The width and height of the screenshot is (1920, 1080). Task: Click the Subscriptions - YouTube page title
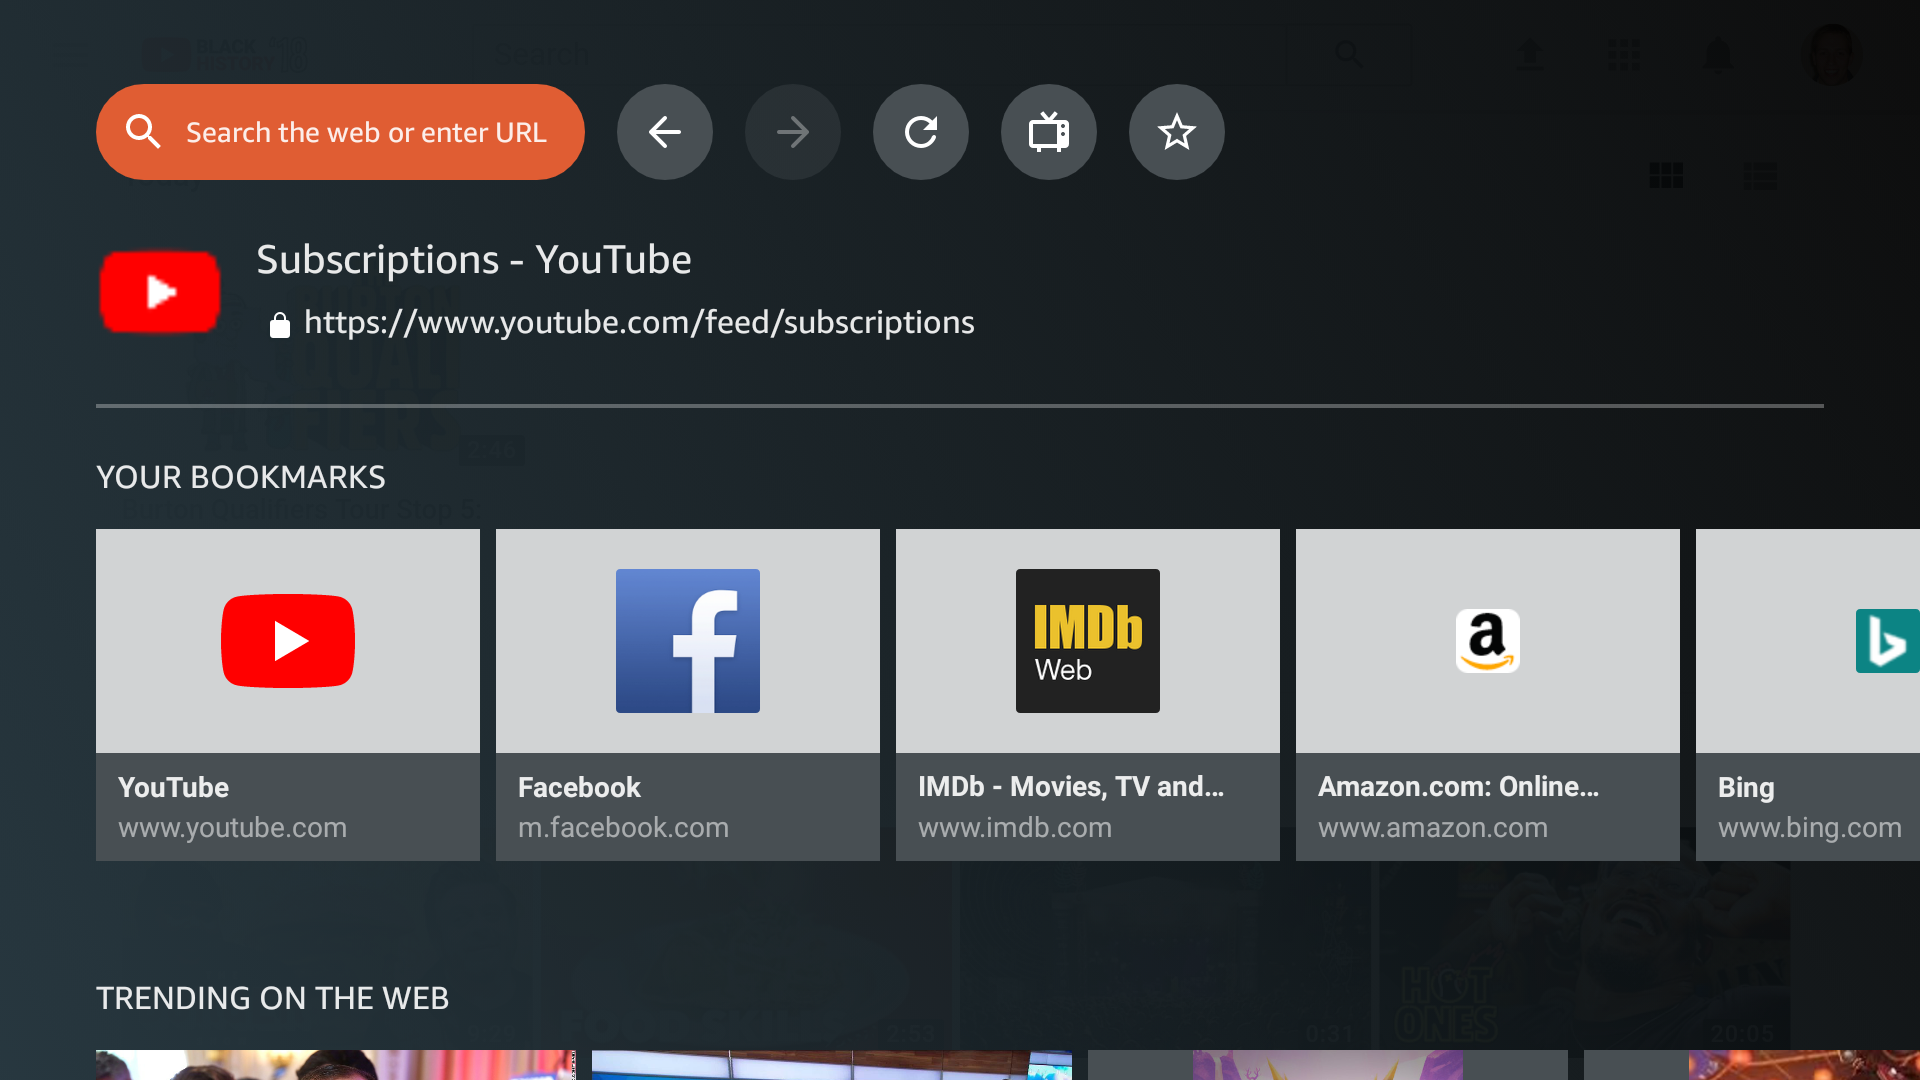474,260
